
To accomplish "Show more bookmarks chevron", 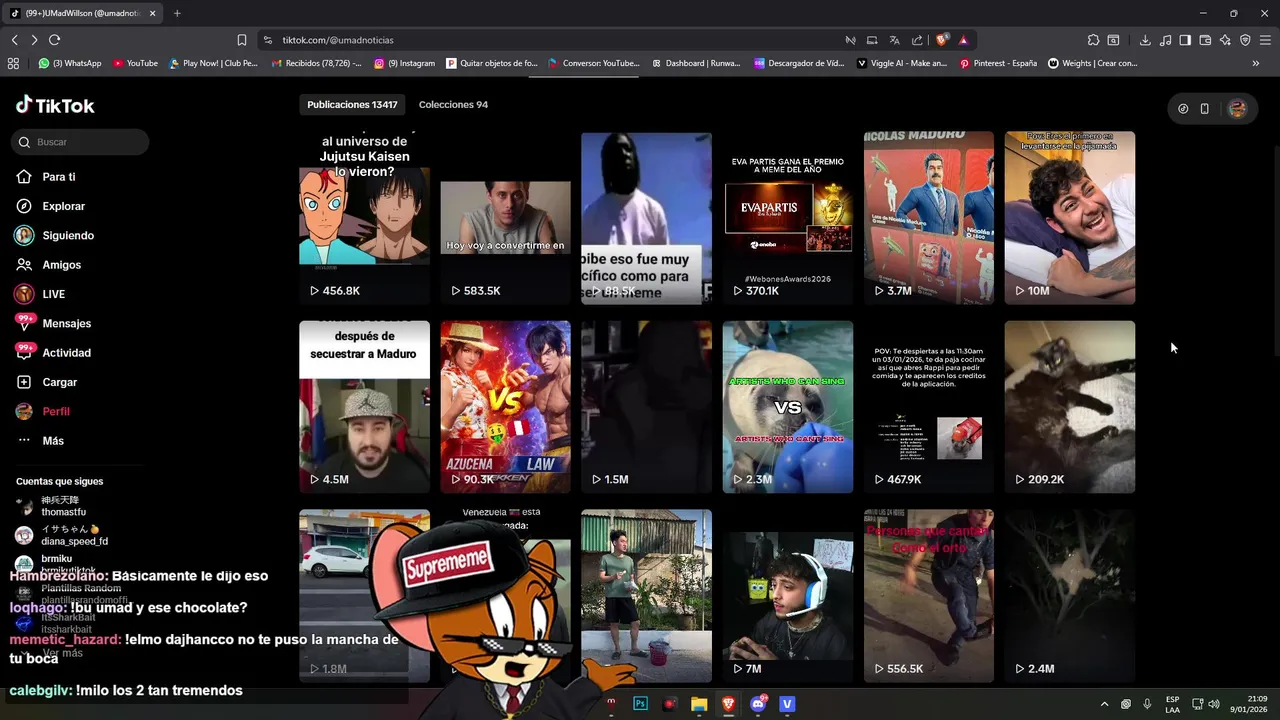I will 1256,63.
